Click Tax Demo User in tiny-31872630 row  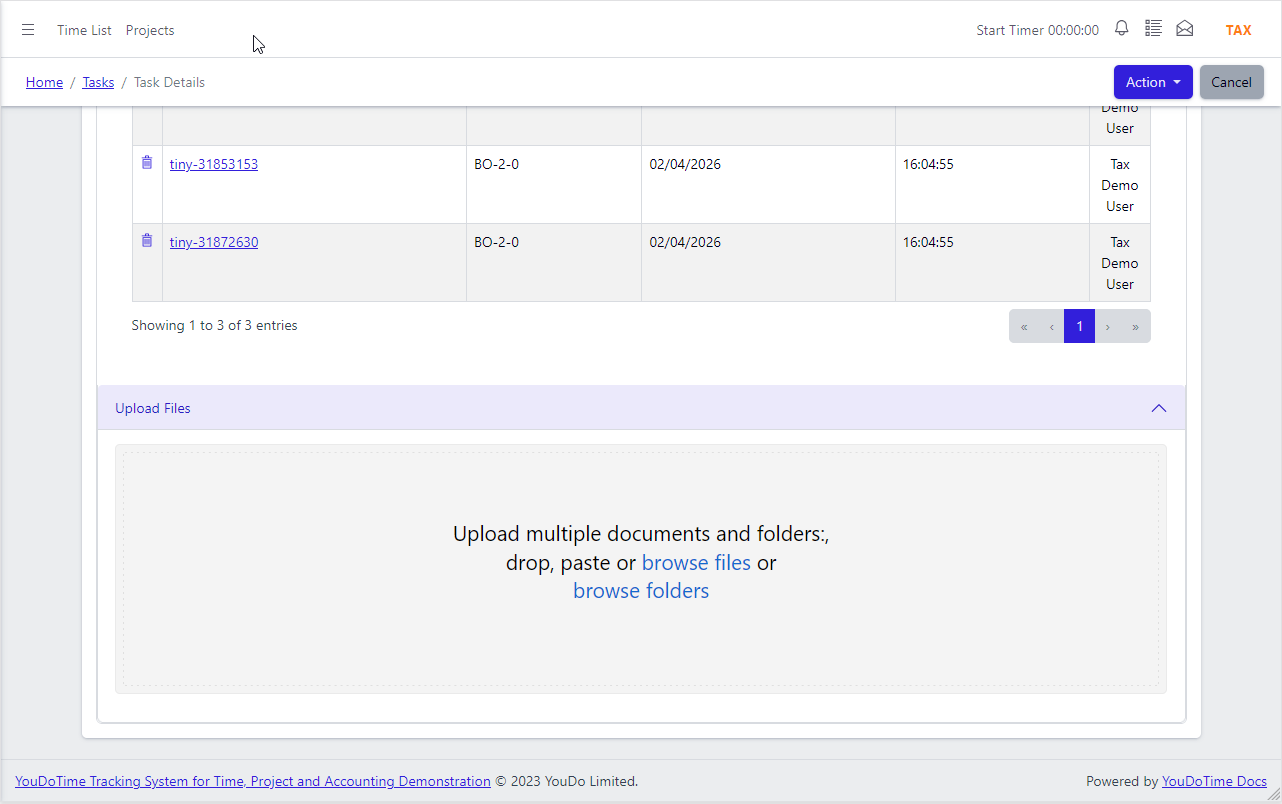(x=1120, y=263)
